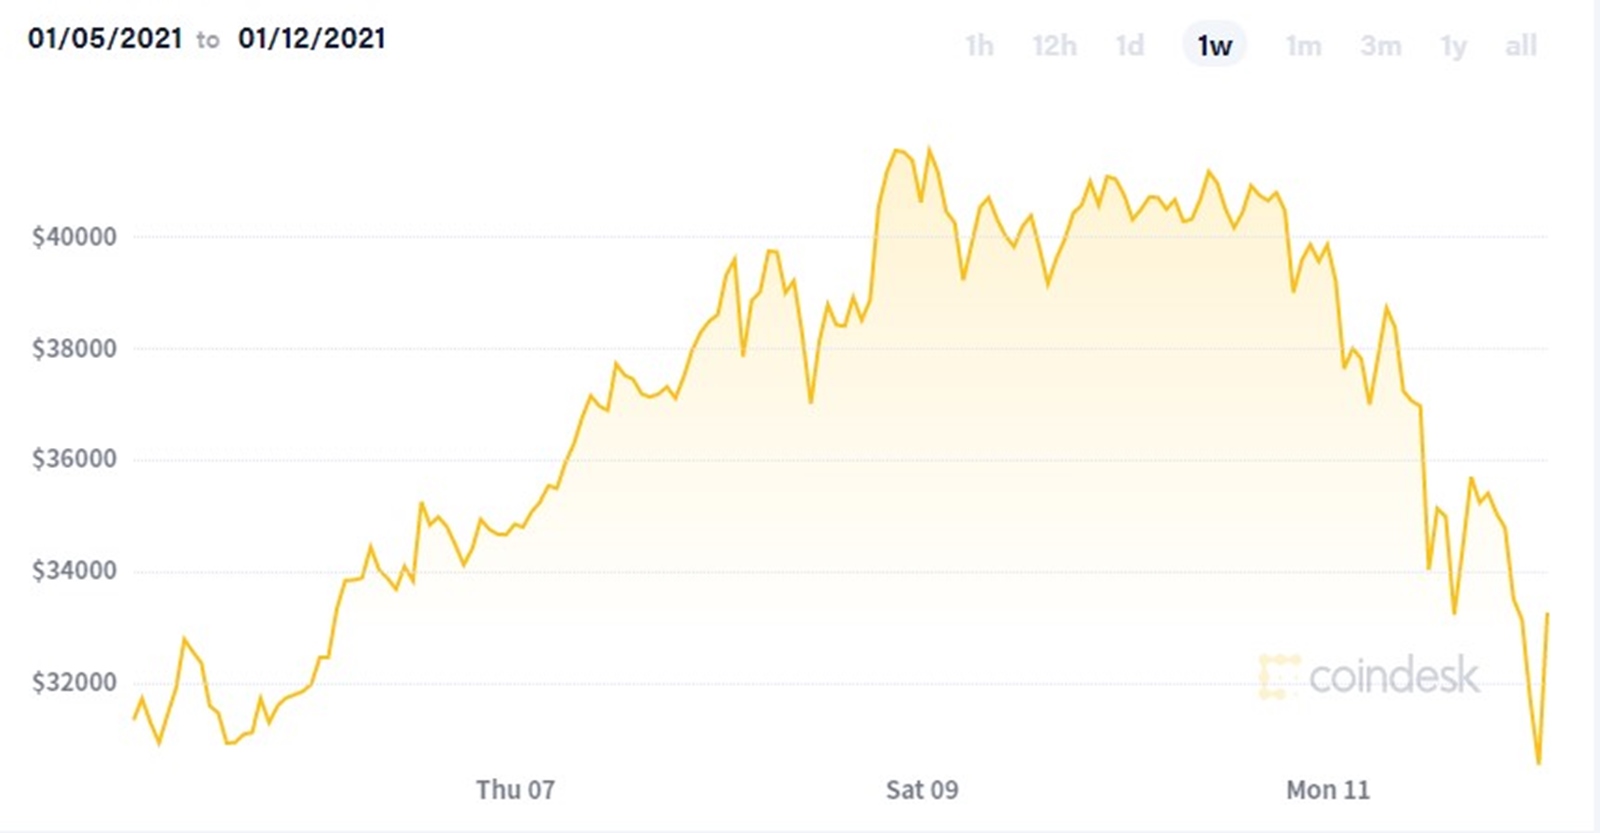The height and width of the screenshot is (833, 1600).
Task: Click the $38000 price axis label
Action: 74,348
